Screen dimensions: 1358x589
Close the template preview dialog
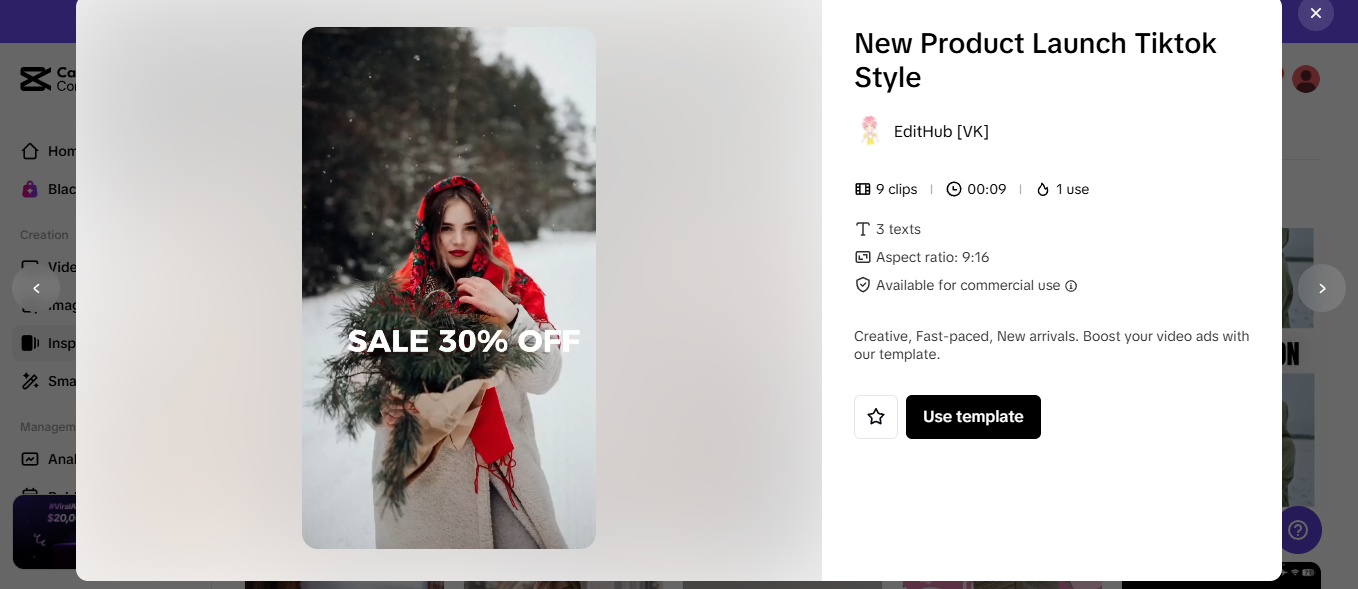coord(1315,13)
